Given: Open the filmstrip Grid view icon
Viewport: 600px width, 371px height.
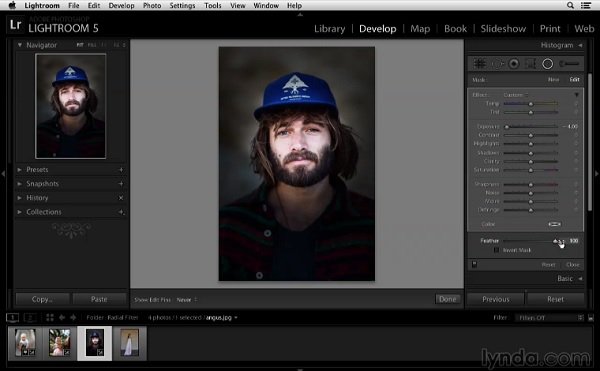Looking at the screenshot, I should point(50,317).
